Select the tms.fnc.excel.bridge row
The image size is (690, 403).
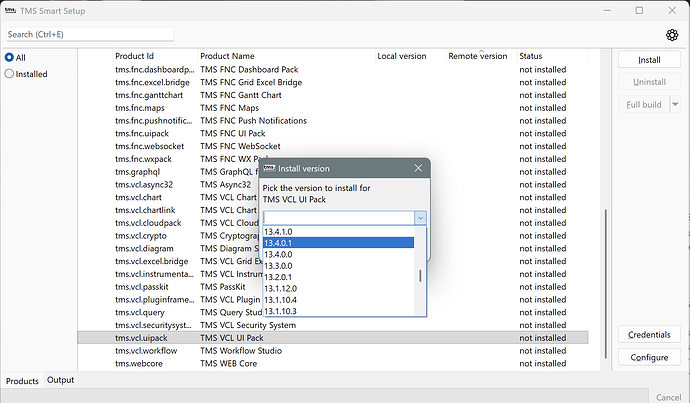[x=333, y=82]
